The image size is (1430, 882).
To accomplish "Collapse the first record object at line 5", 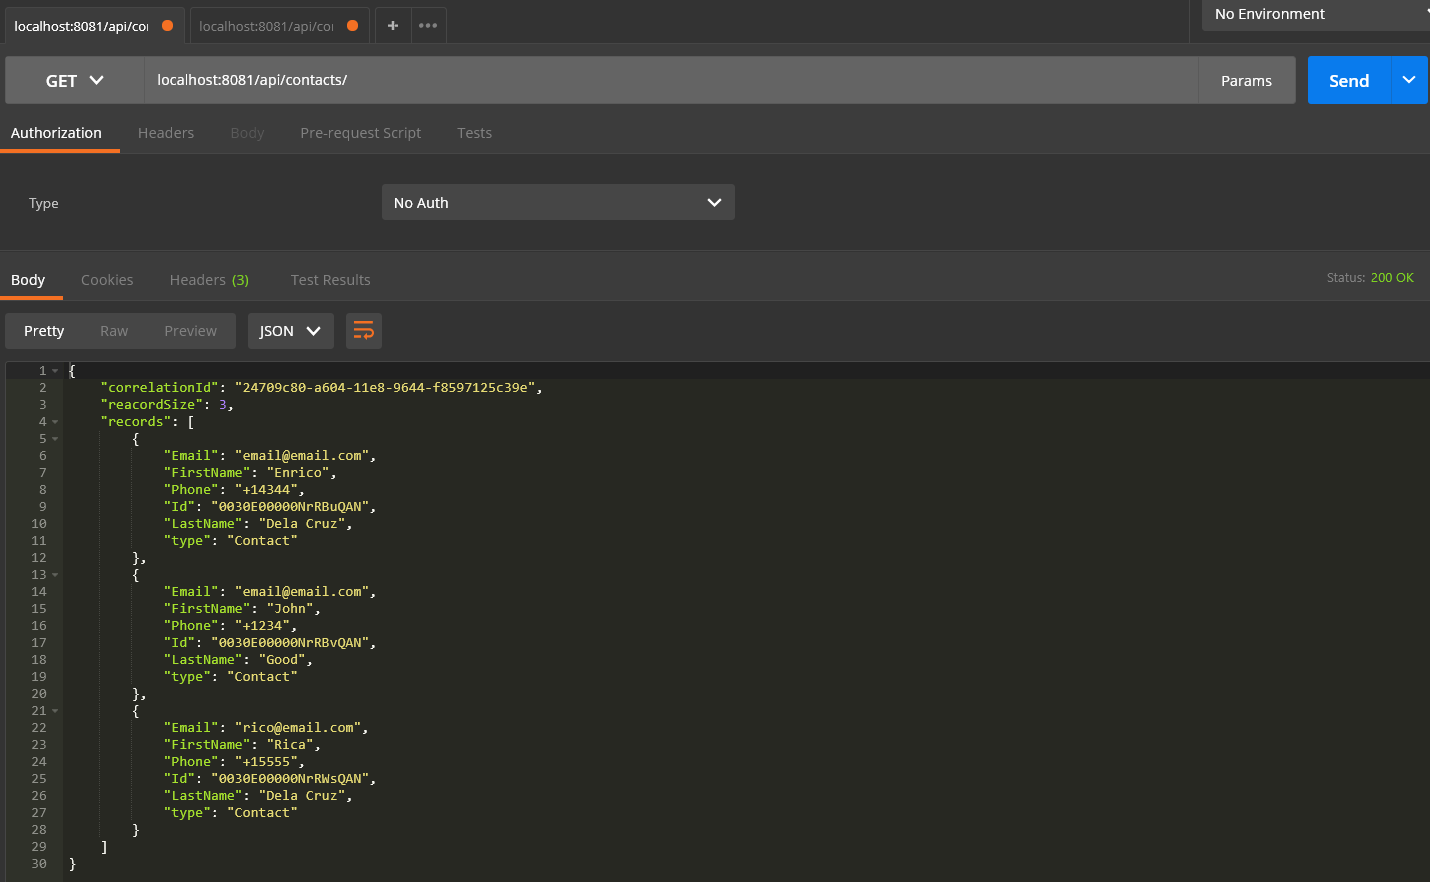I will (x=55, y=439).
